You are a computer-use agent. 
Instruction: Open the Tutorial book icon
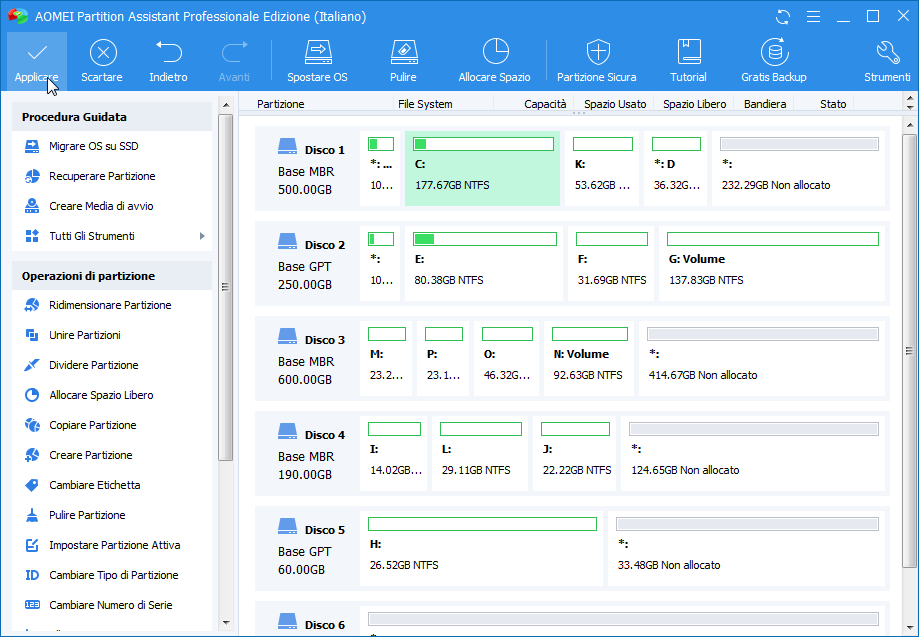tap(689, 61)
